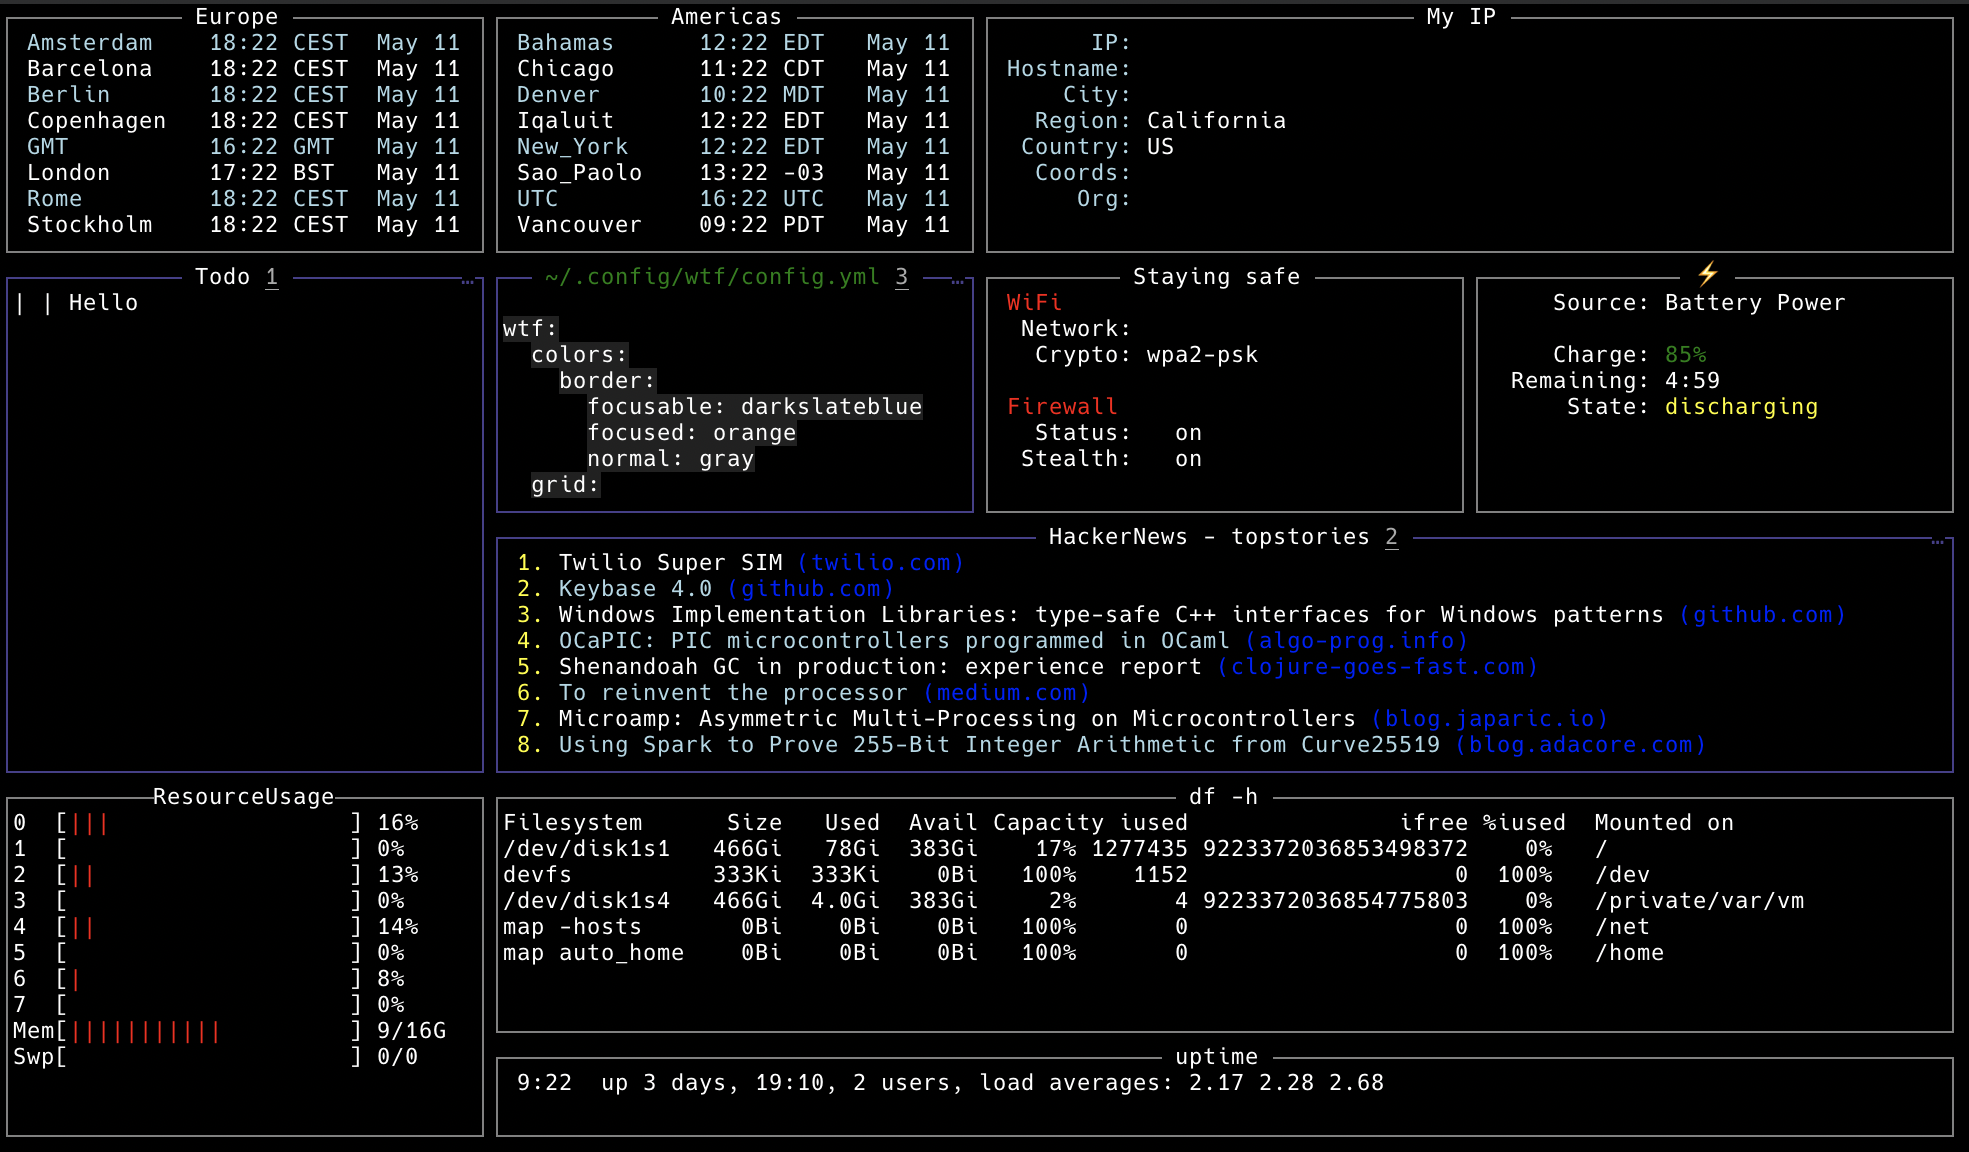The image size is (1969, 1152).
Task: Click the HackerNews widget's ellipsis indicator
Action: 1937,543
